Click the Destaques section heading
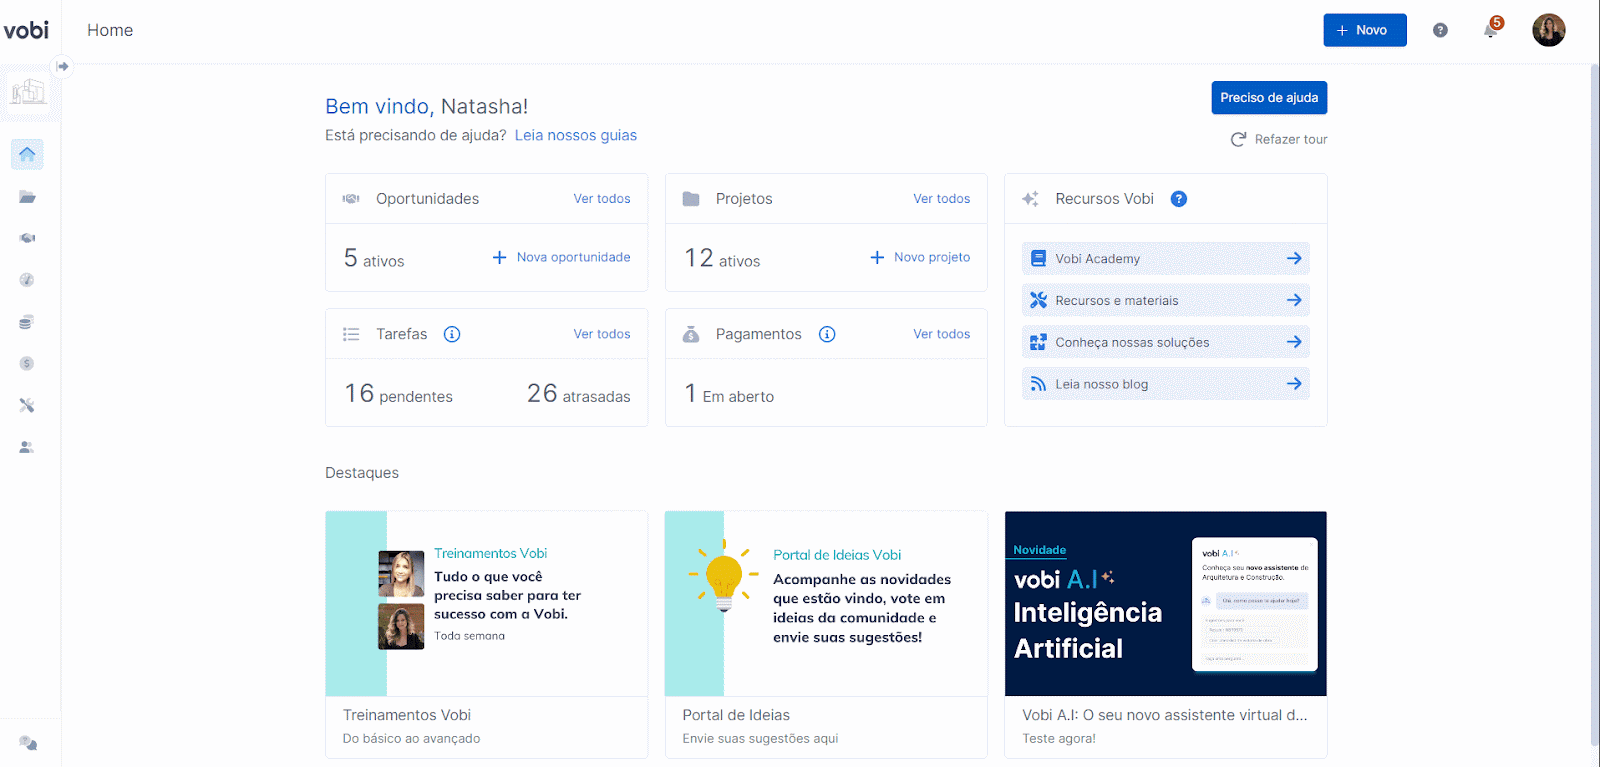This screenshot has width=1600, height=767. 362,473
